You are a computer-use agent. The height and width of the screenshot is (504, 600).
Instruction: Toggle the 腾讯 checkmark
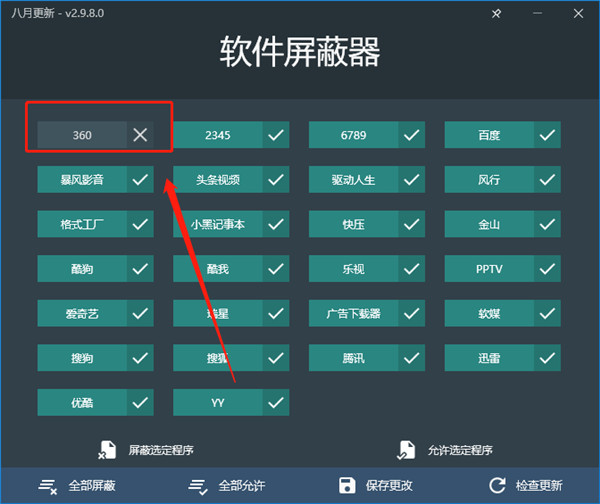pyautogui.click(x=411, y=358)
